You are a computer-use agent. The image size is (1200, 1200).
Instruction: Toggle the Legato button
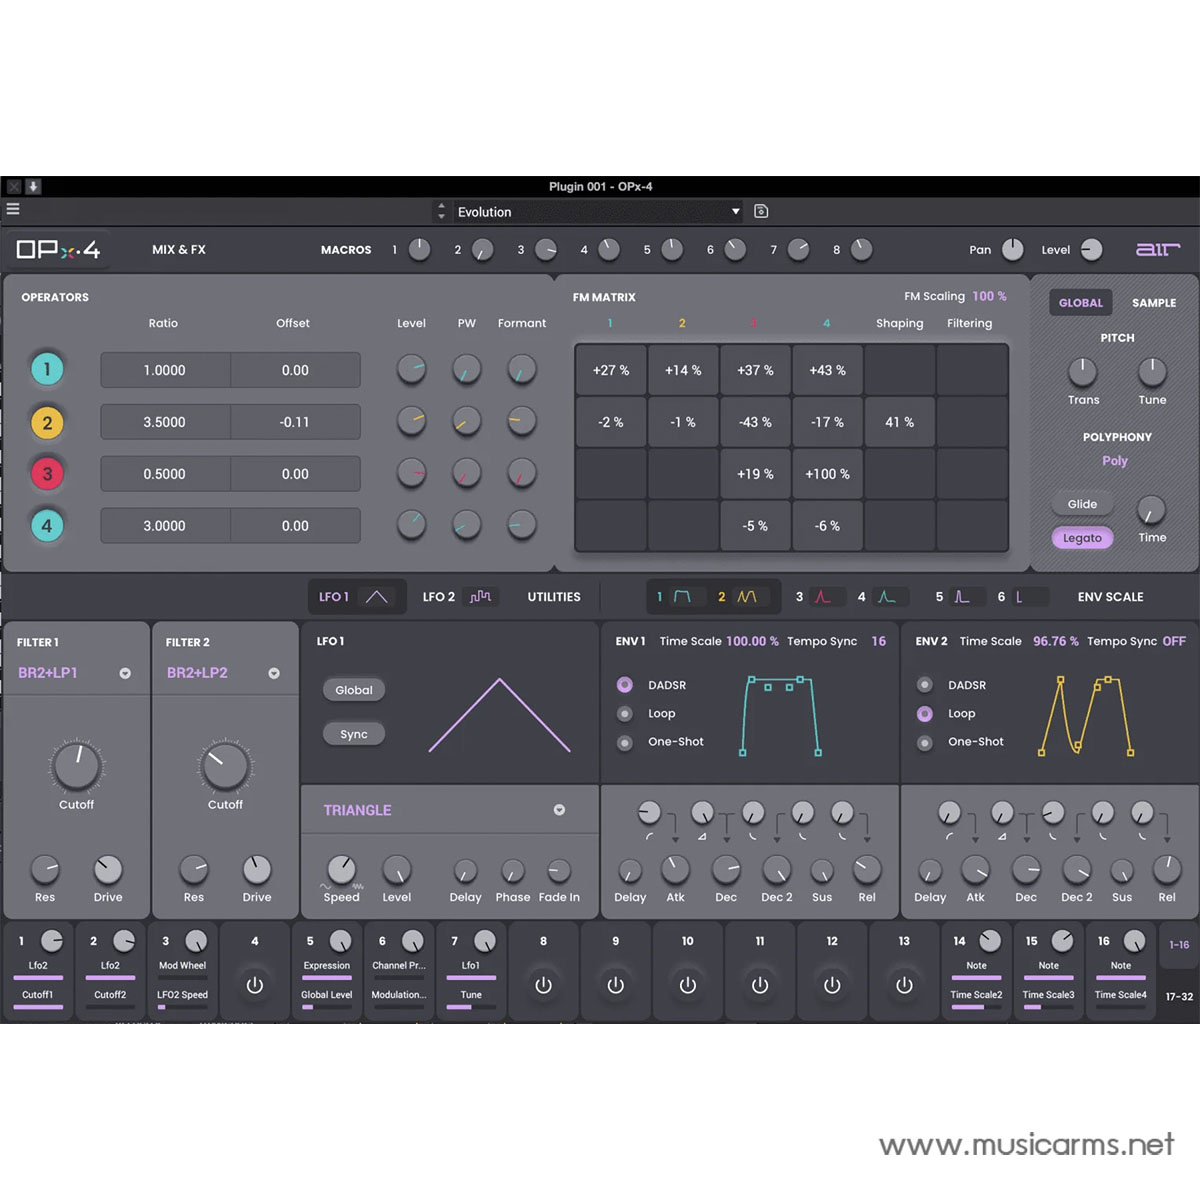point(1082,538)
